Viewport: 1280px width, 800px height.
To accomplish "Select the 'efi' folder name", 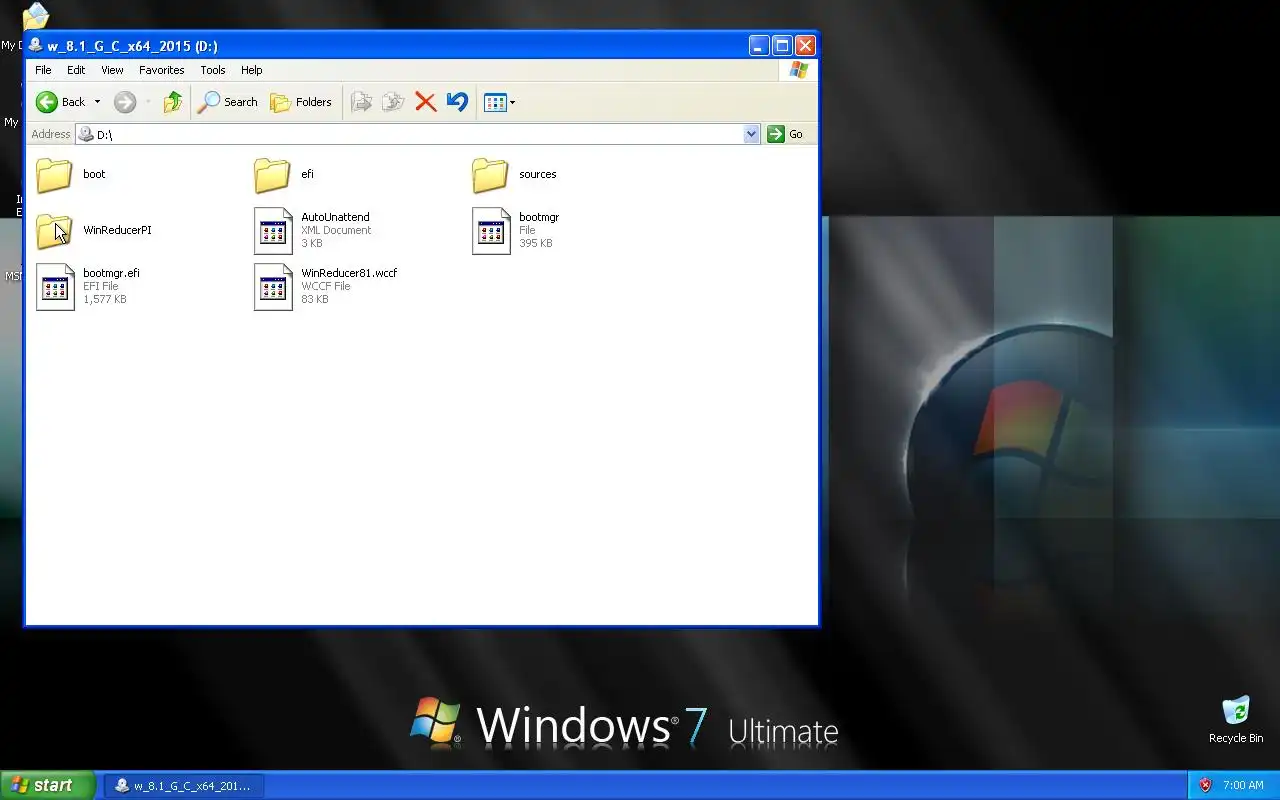I will pos(307,174).
